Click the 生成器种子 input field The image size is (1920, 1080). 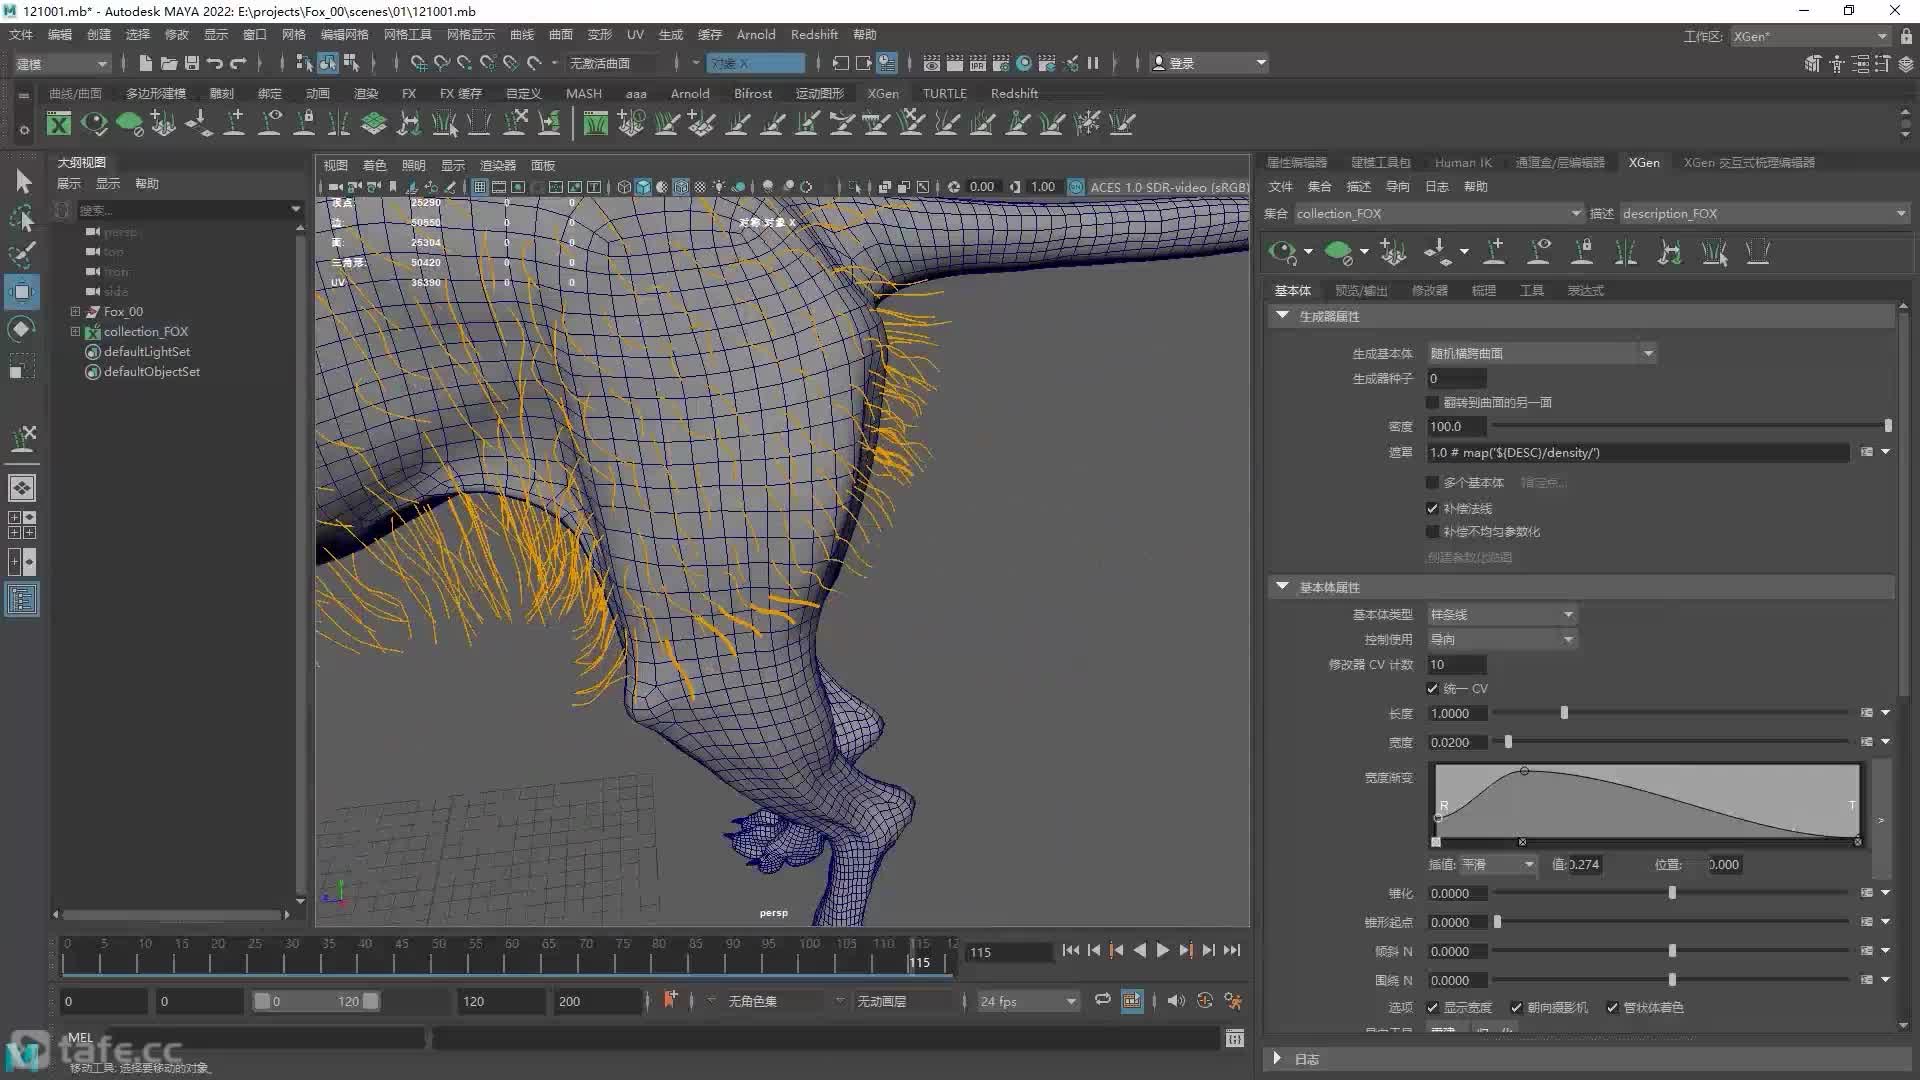1457,378
